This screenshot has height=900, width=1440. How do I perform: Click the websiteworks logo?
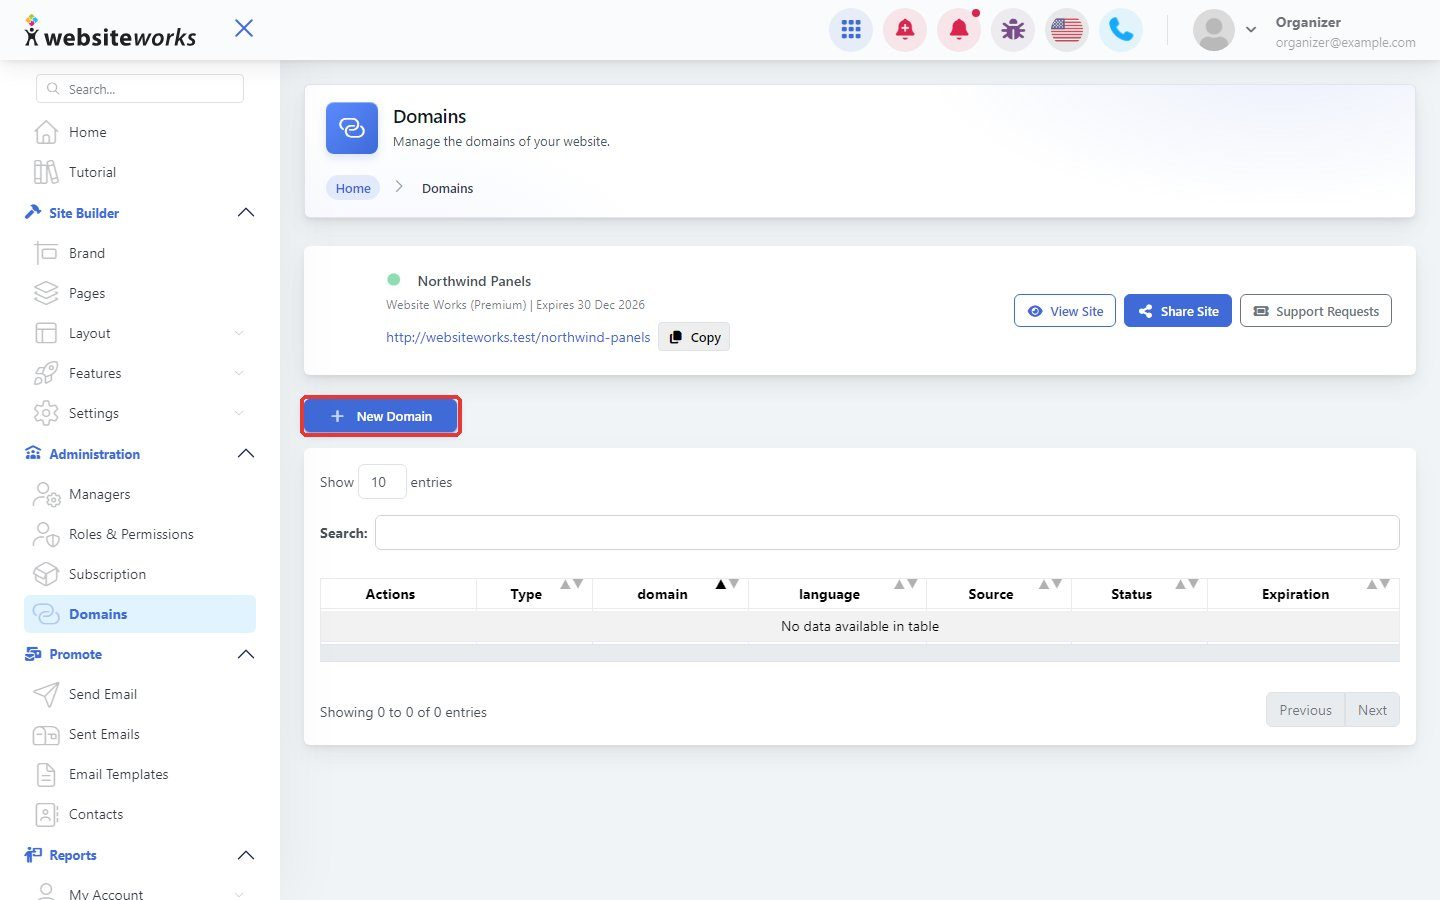[110, 32]
